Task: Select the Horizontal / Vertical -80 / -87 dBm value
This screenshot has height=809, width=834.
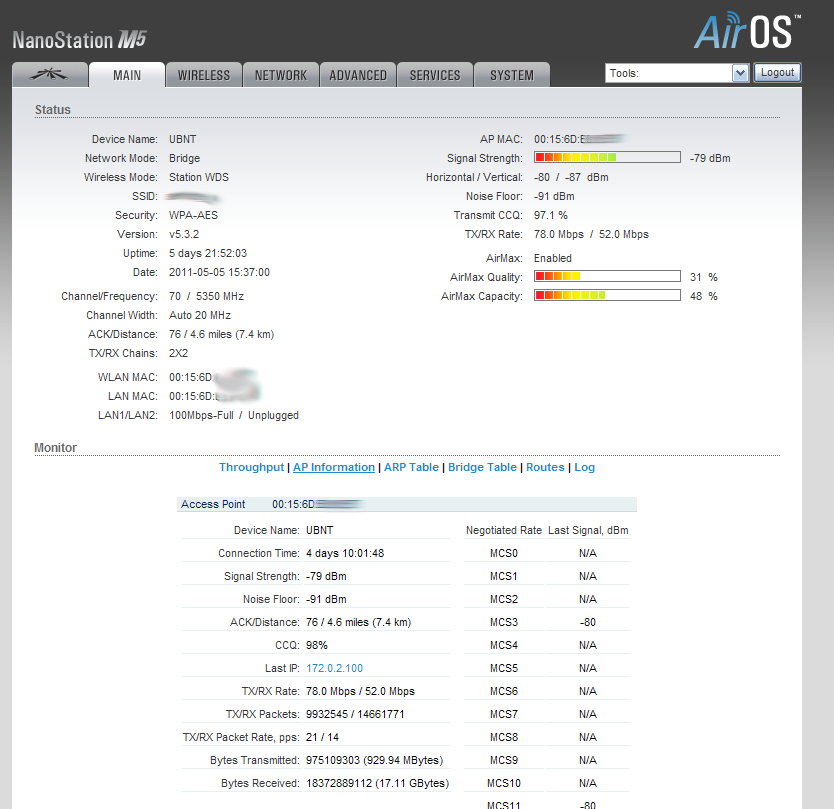Action: click(x=571, y=177)
